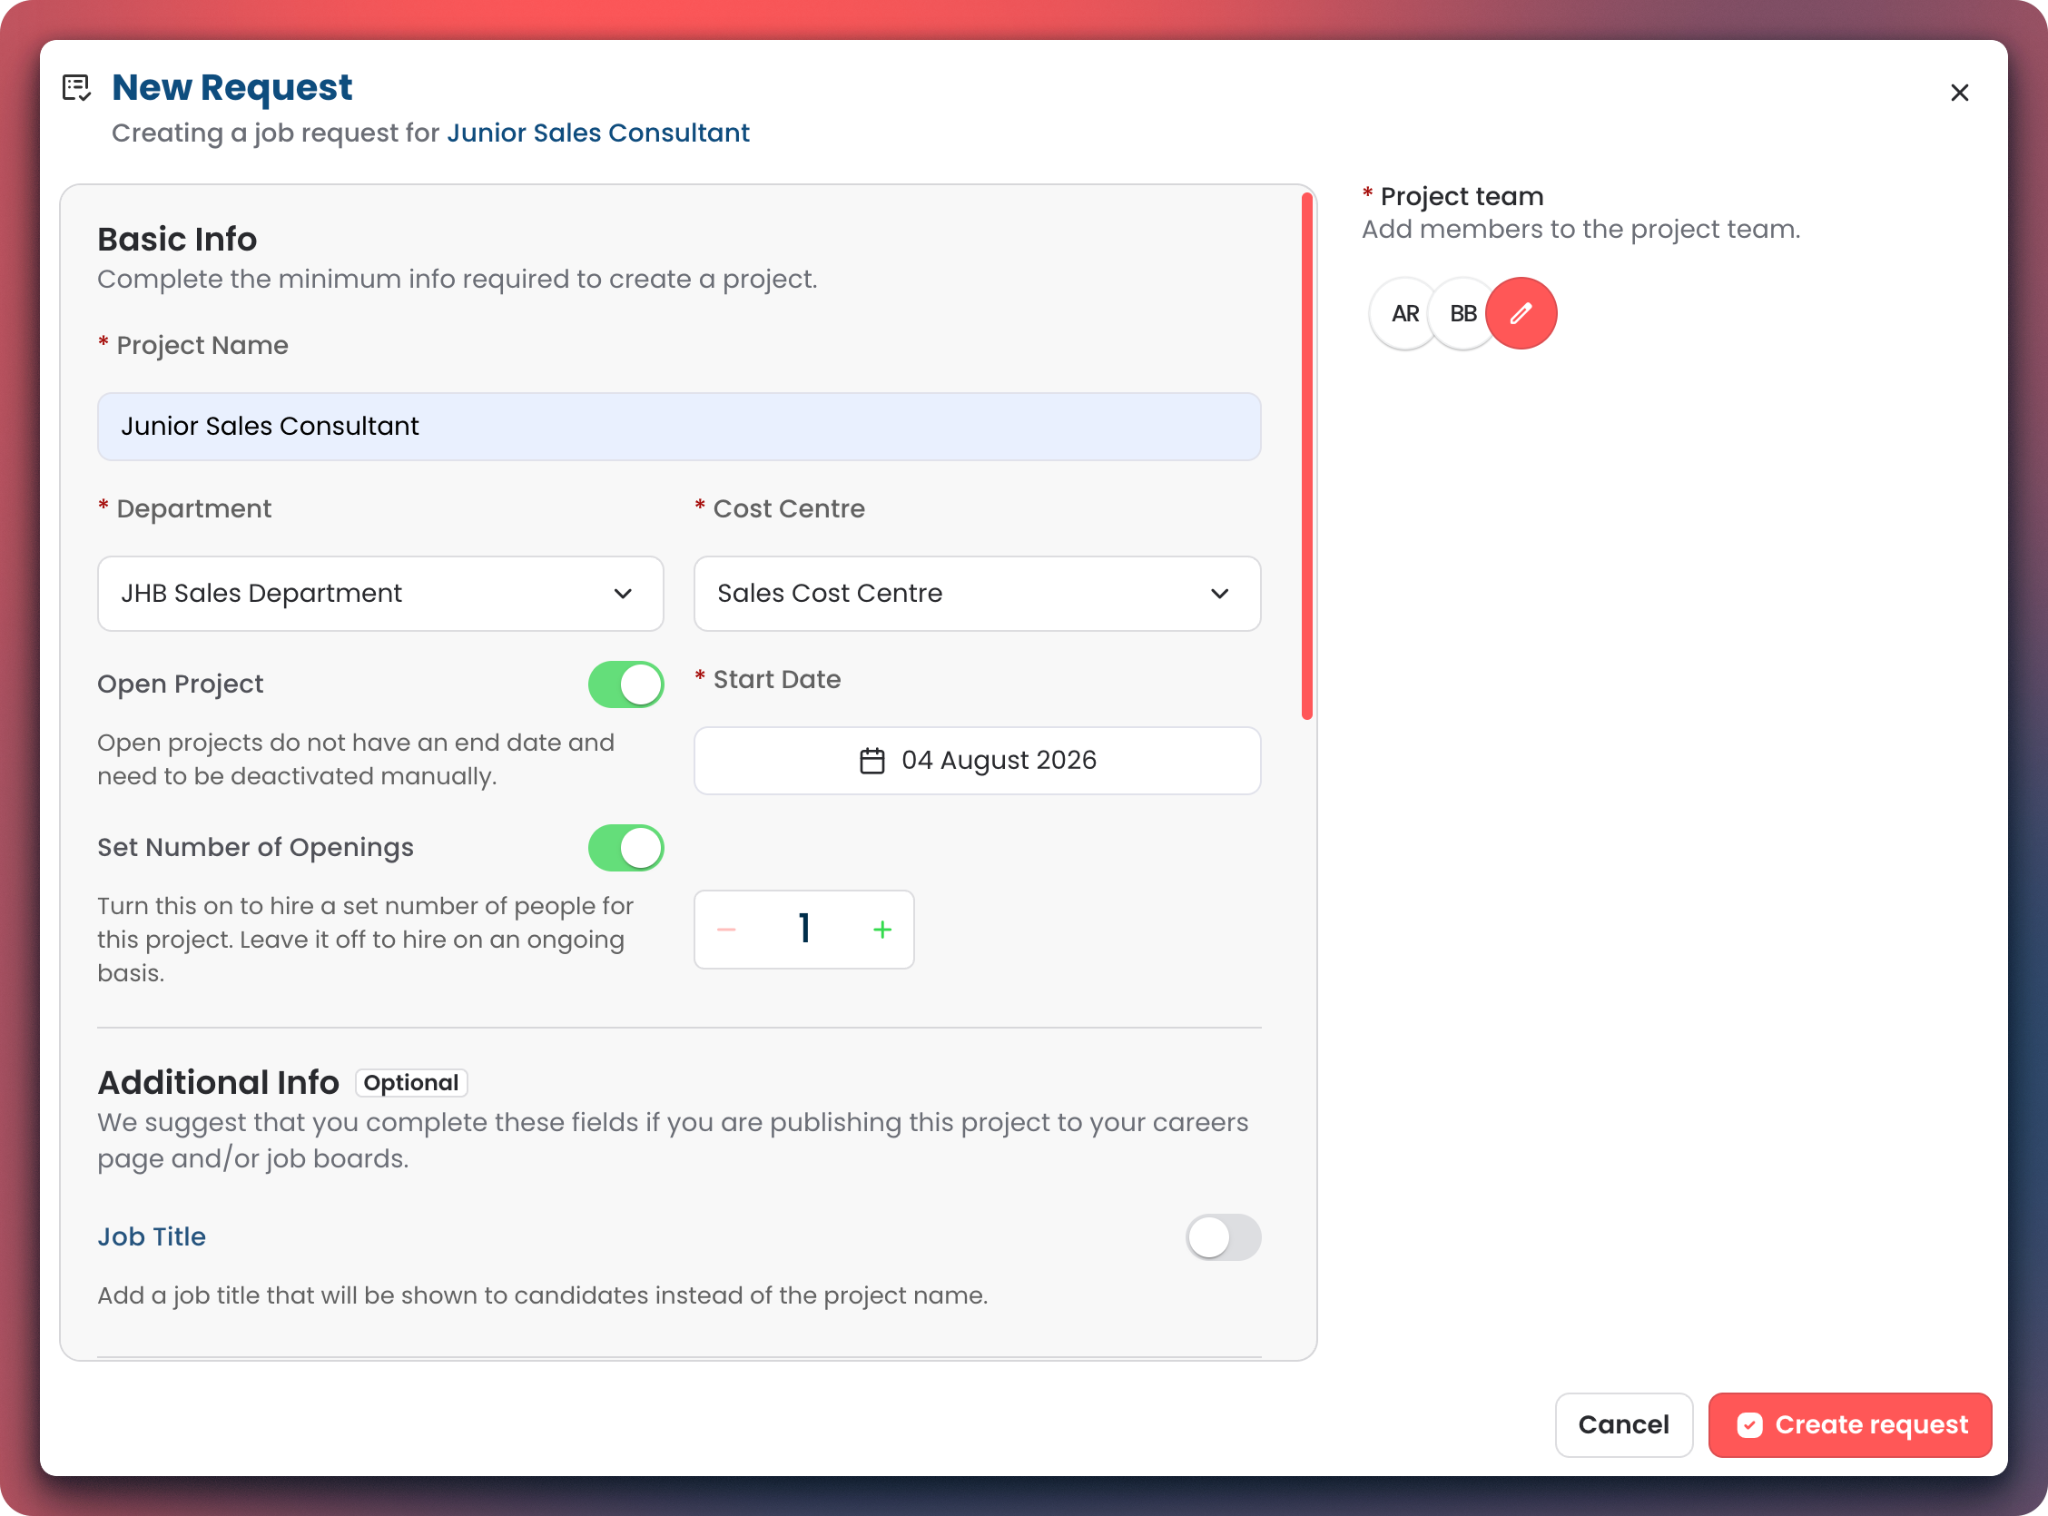Click the Additional Info heading
This screenshot has height=1516, width=2048.
pyautogui.click(x=218, y=1082)
